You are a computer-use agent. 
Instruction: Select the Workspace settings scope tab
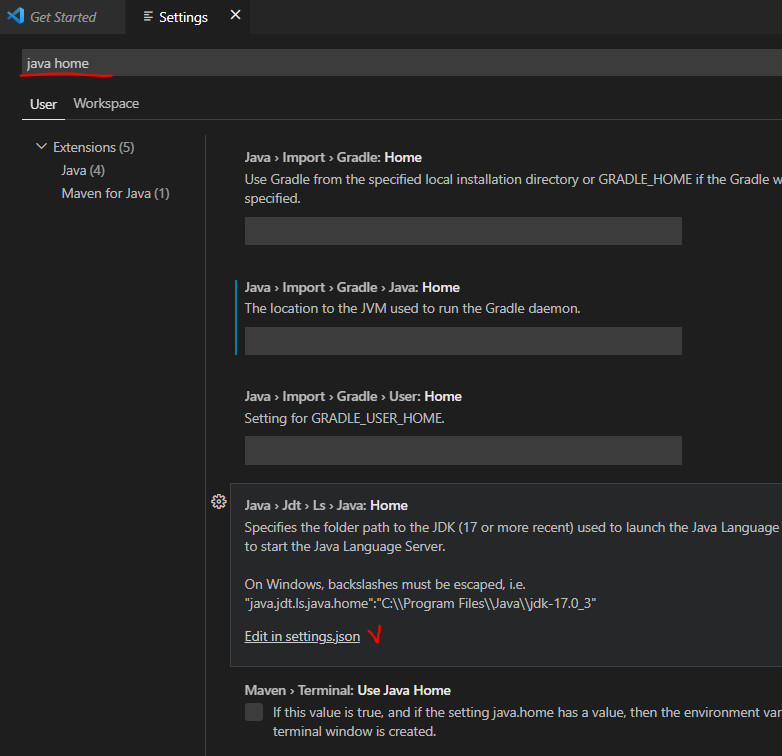(x=106, y=103)
